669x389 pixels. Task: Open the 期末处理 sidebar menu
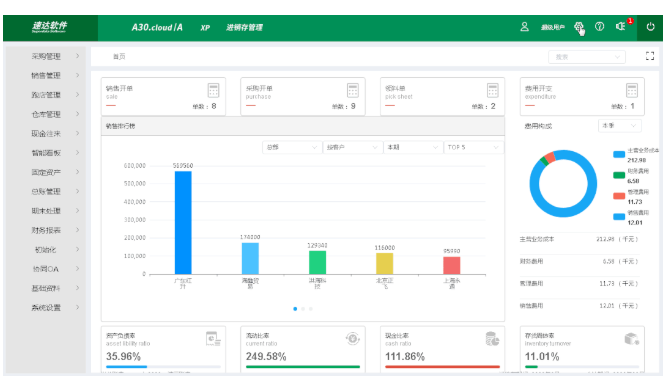46,211
